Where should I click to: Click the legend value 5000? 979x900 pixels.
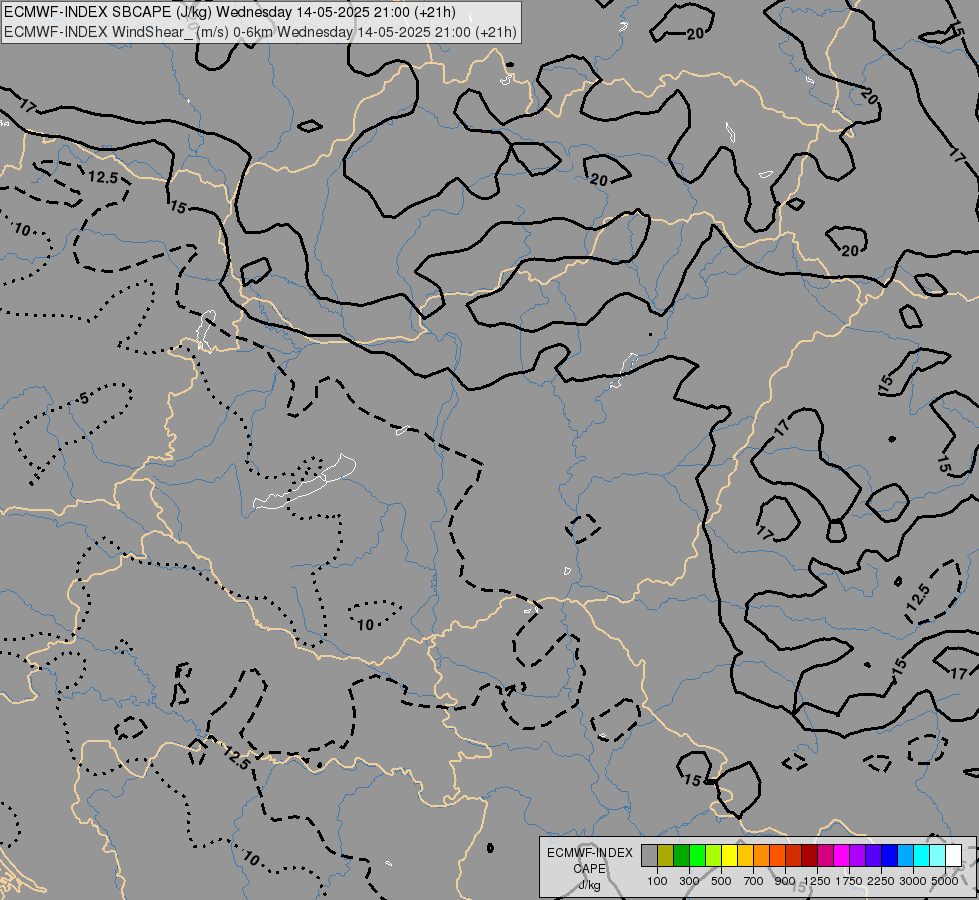pos(945,881)
